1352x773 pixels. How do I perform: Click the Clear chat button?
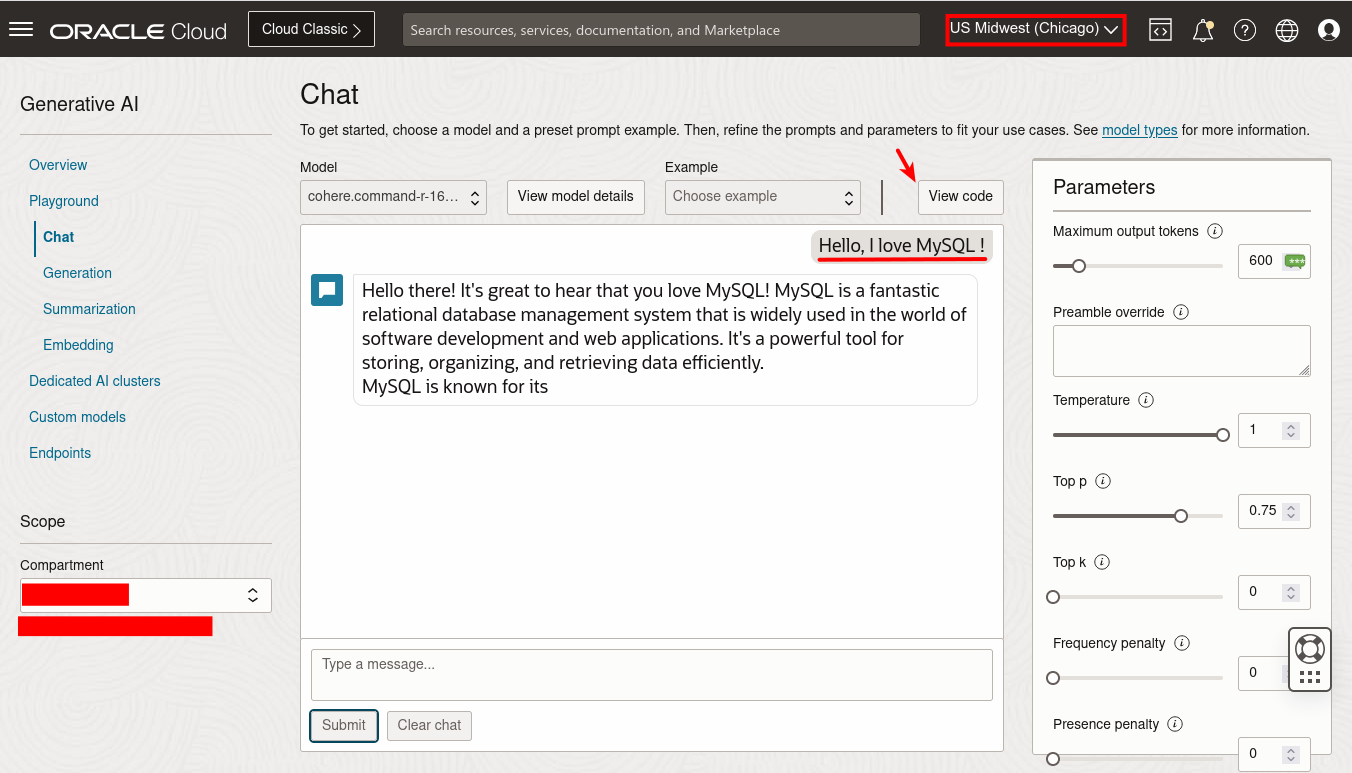pyautogui.click(x=430, y=726)
